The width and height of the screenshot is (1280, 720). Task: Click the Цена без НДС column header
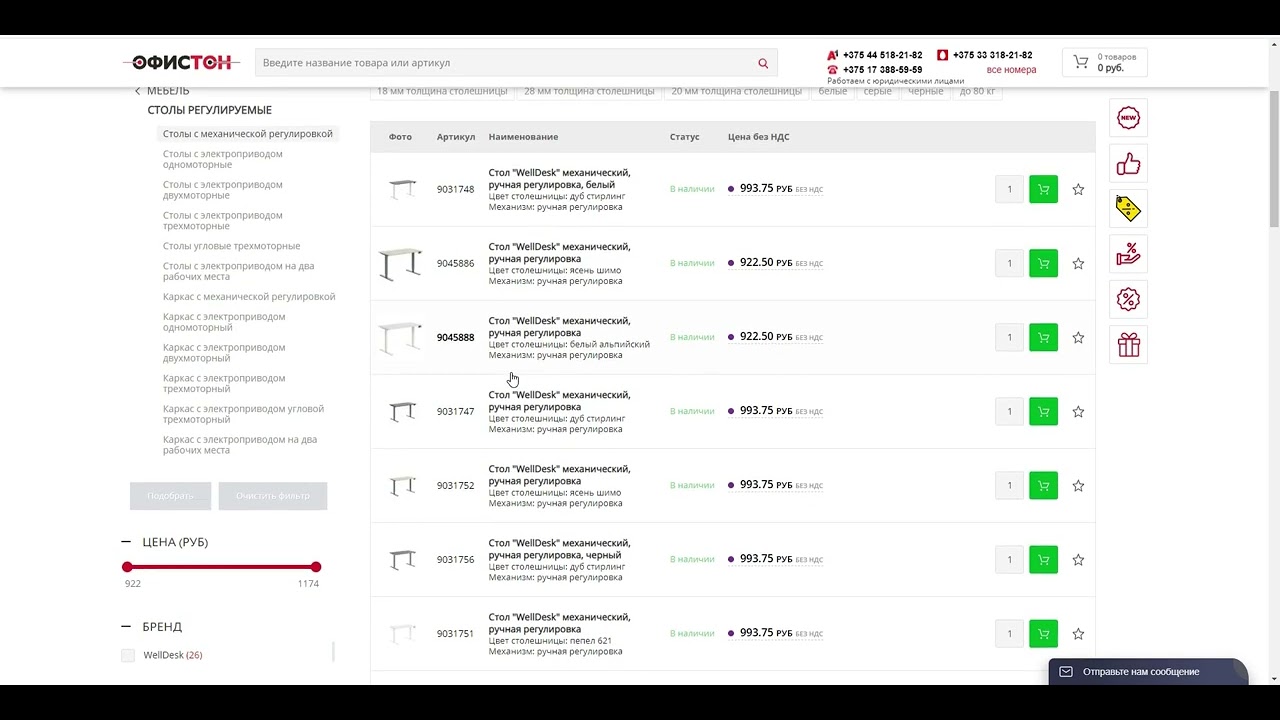pos(758,137)
